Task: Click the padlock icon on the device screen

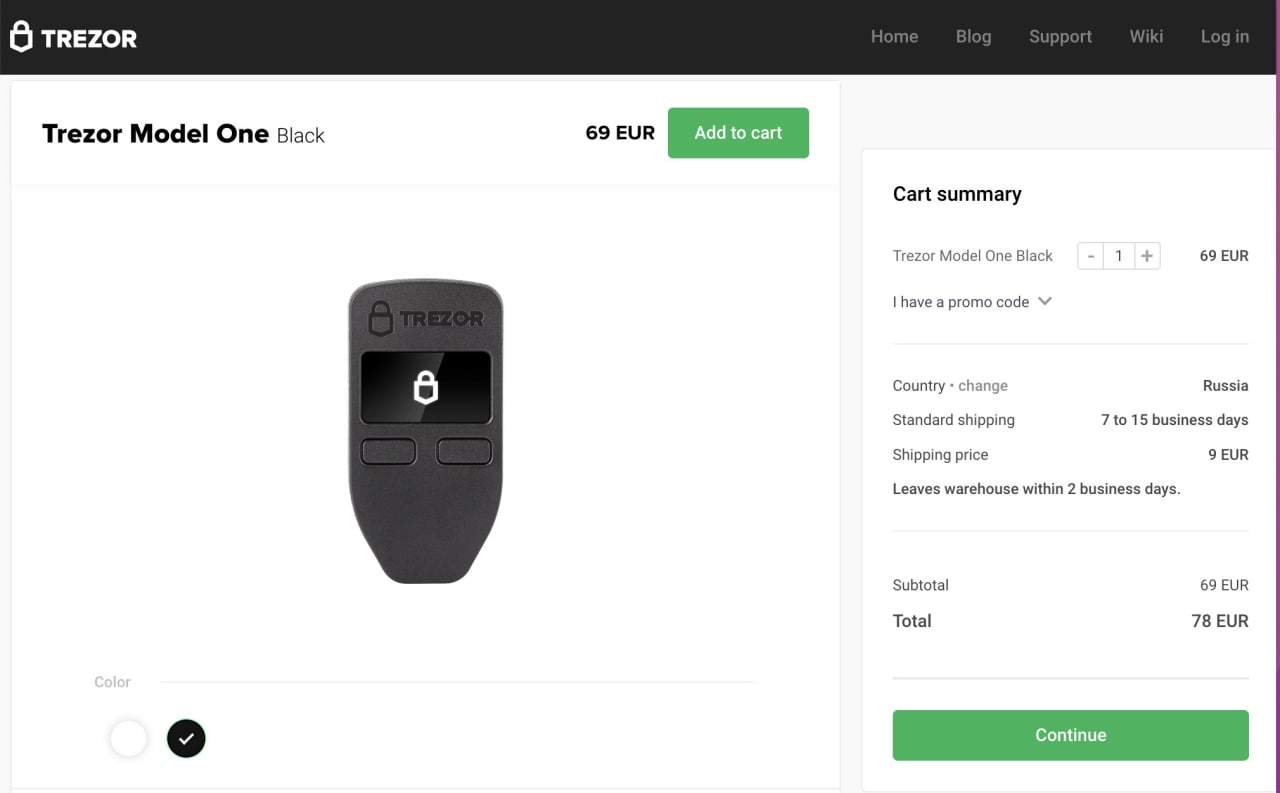Action: (x=426, y=387)
